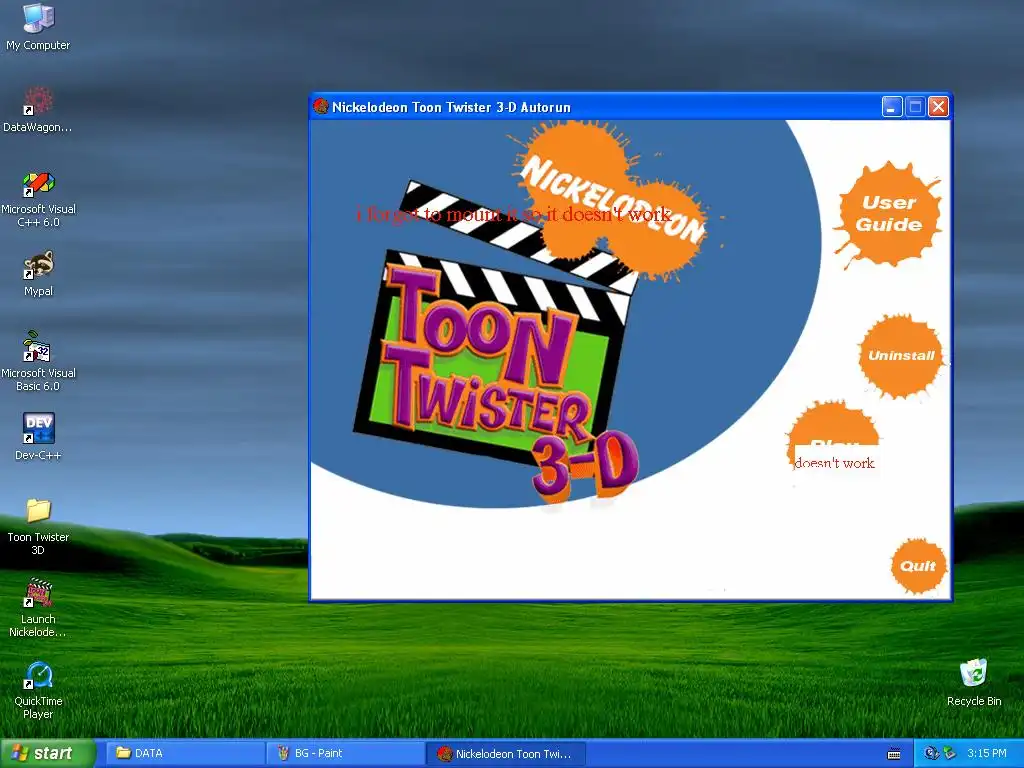Click the Uninstall splat button
This screenshot has width=1024, height=768.
click(x=901, y=356)
